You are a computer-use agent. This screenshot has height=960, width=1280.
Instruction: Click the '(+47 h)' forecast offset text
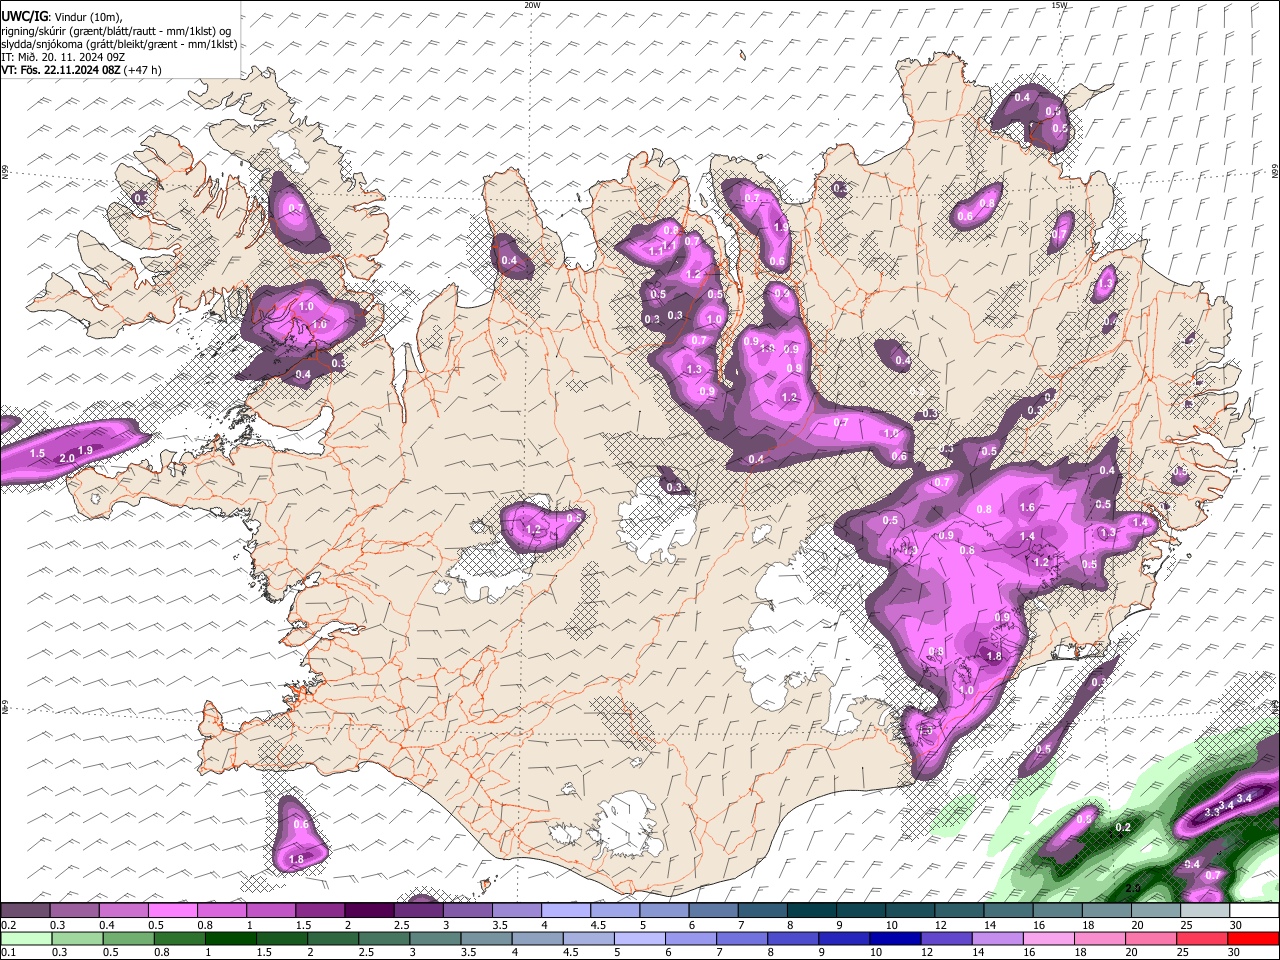[x=143, y=70]
